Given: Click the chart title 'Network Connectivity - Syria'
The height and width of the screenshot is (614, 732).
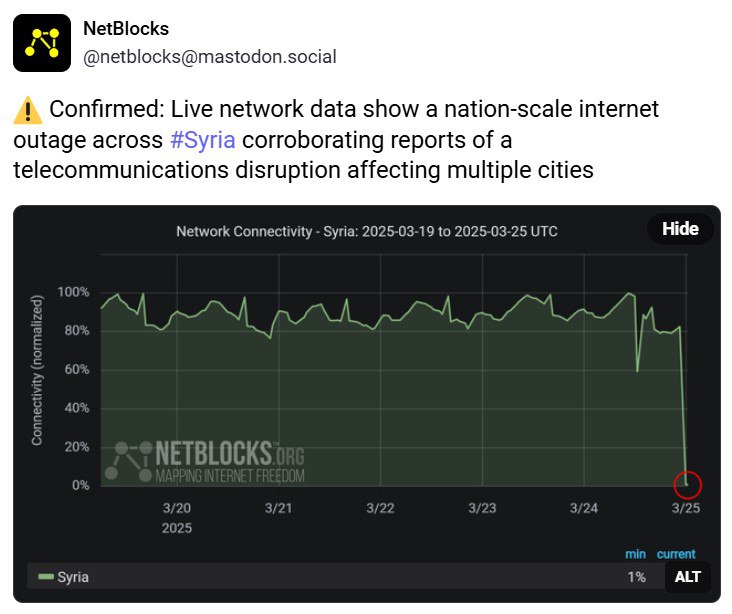Looking at the screenshot, I should coord(366,231).
